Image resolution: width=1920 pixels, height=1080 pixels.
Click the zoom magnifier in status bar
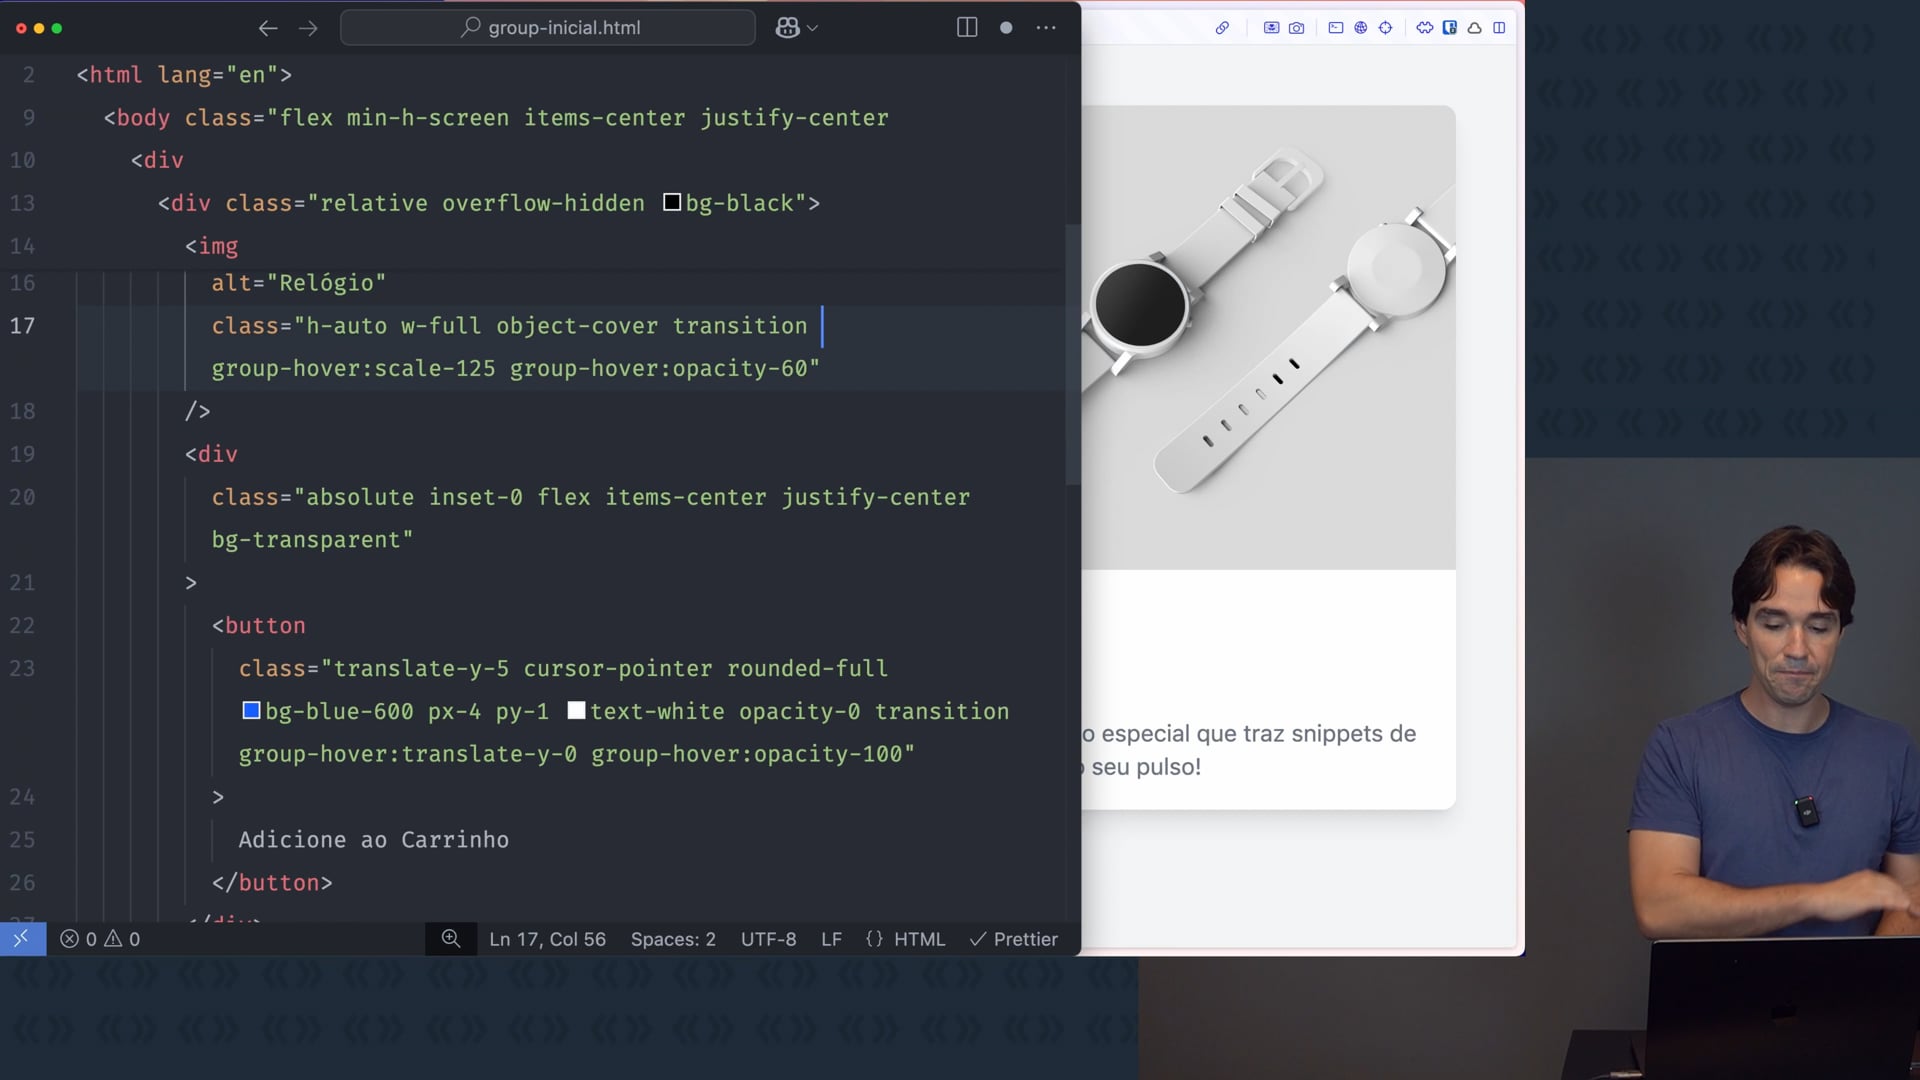coord(451,939)
